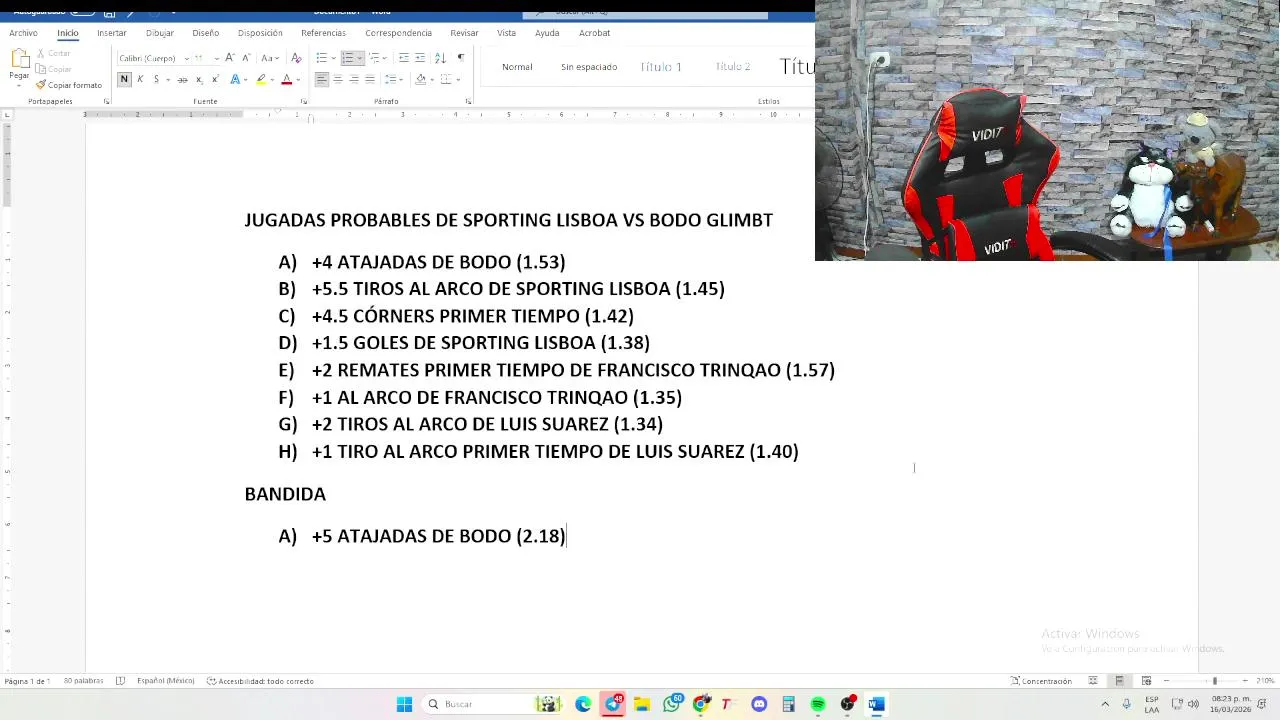Viewport: 1280px width, 720px height.
Task: Apply superscript formatting
Action: point(216,79)
